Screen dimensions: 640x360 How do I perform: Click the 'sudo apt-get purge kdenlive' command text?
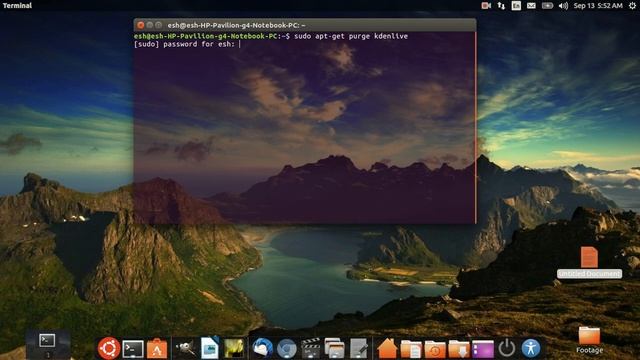(x=351, y=36)
